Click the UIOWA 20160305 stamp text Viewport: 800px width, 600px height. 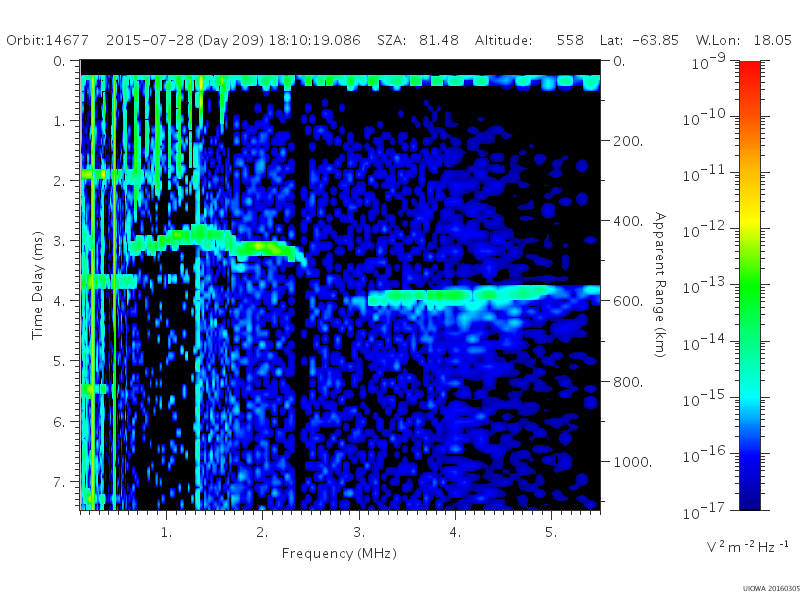click(x=771, y=588)
